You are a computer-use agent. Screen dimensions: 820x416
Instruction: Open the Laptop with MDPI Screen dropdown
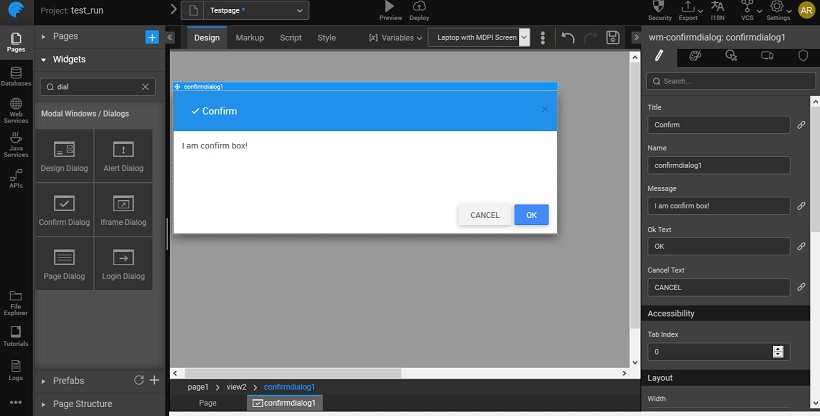(x=478, y=38)
